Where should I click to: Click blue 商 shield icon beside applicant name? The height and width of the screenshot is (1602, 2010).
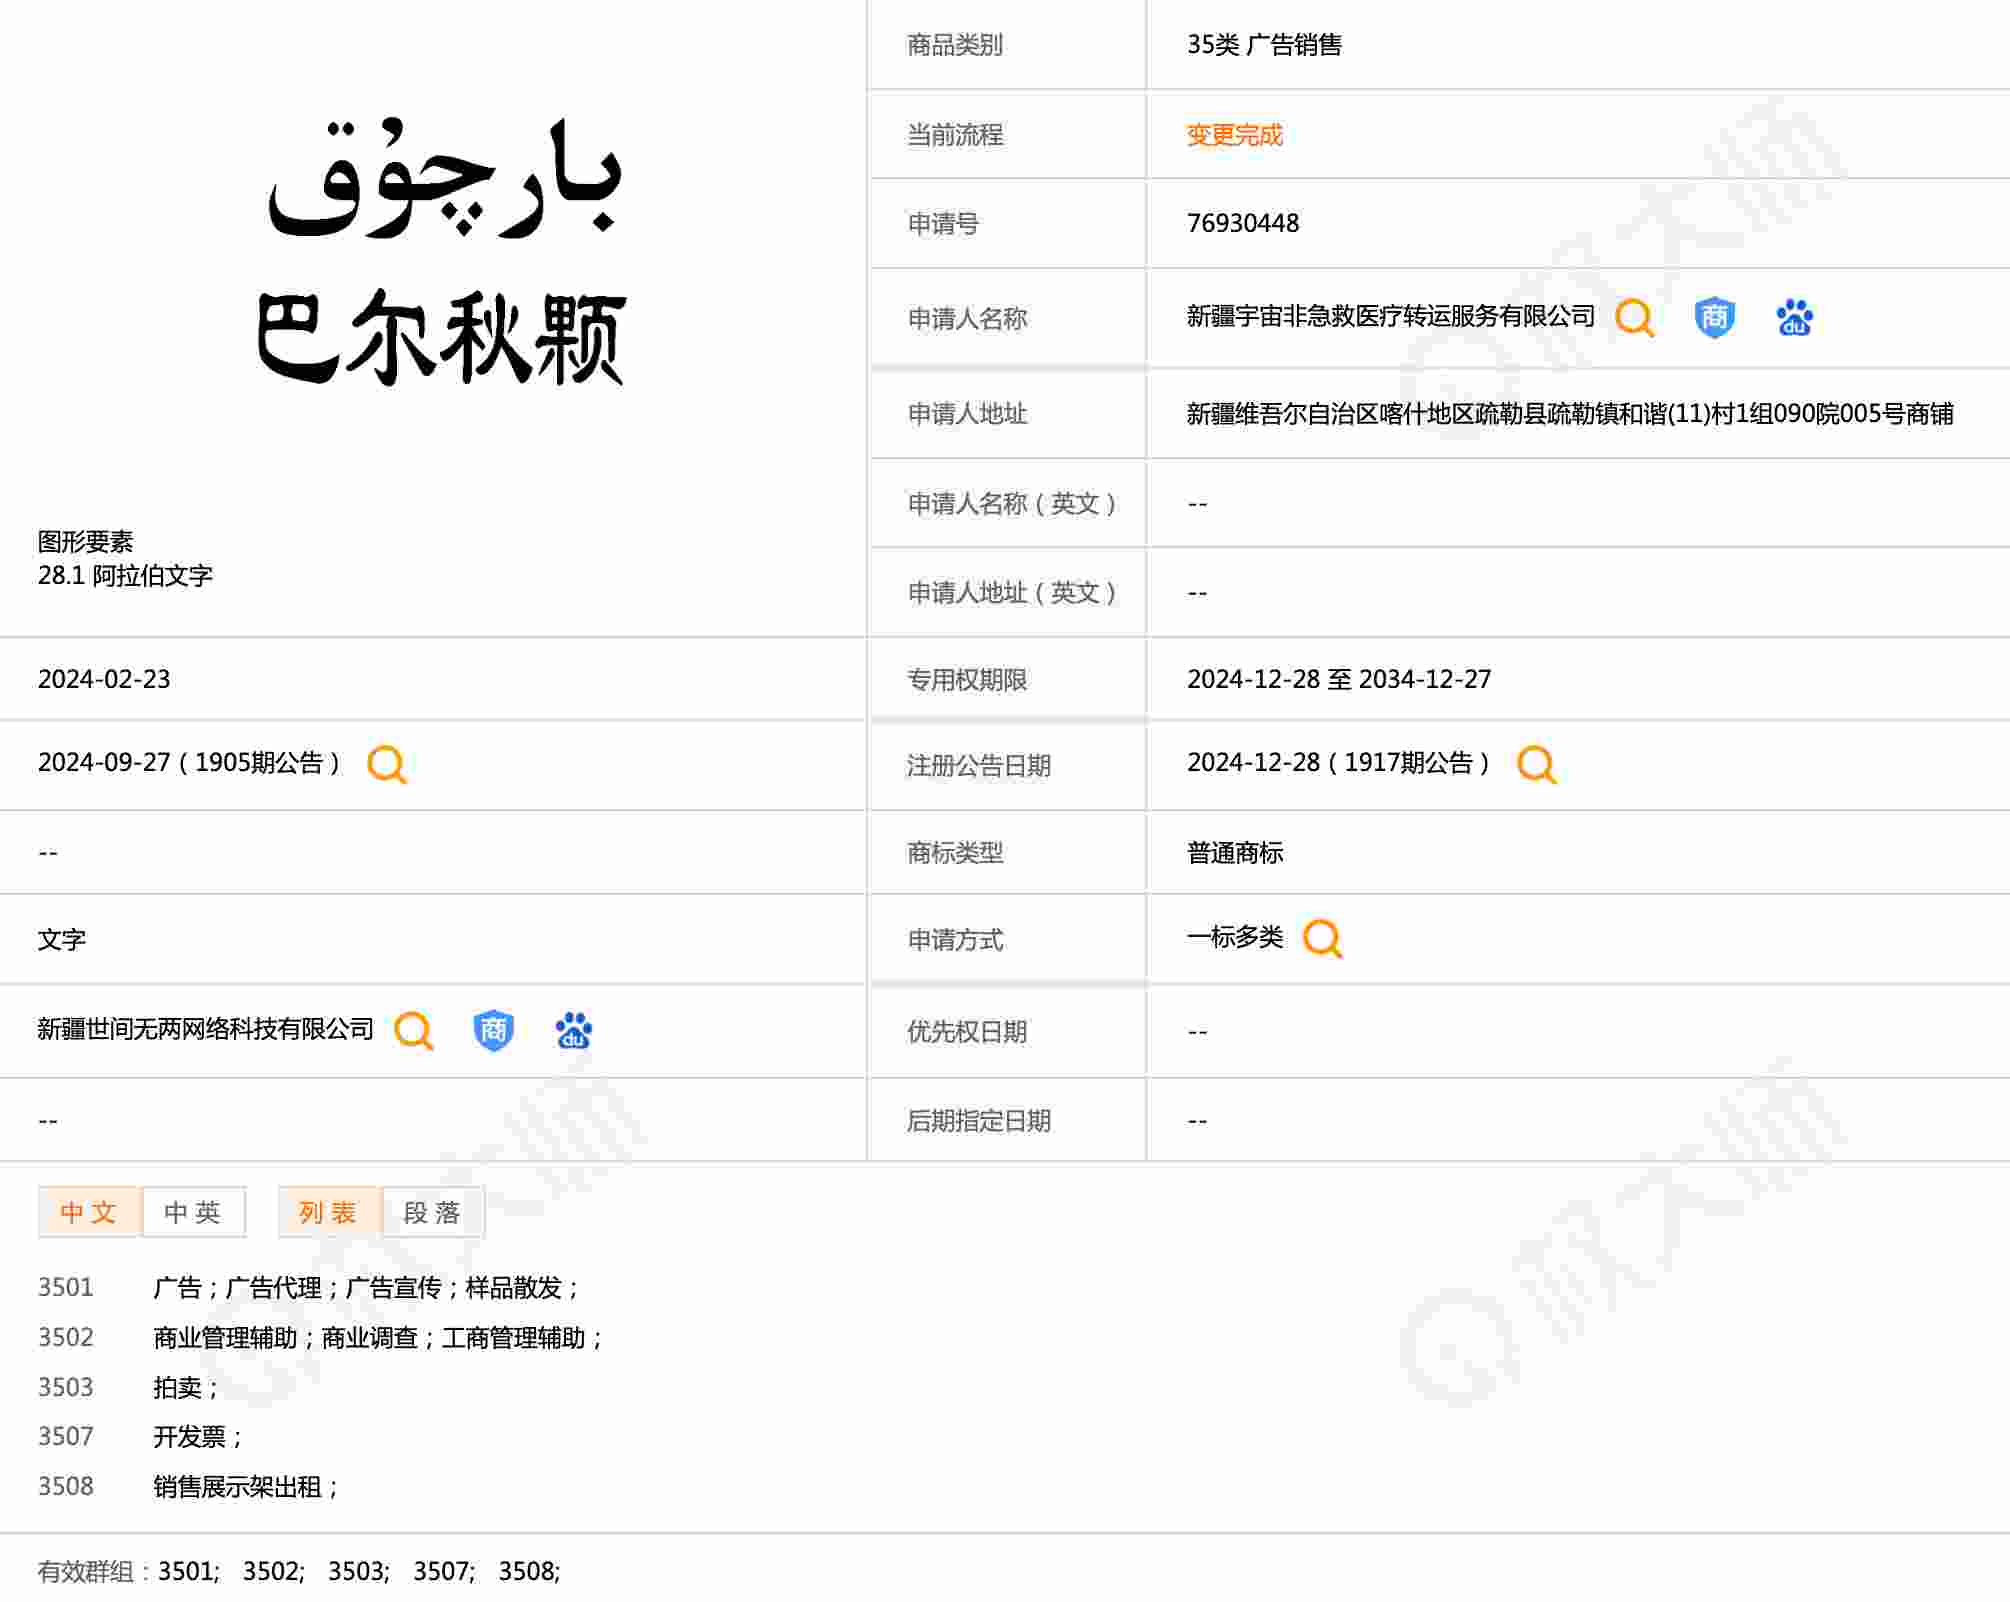(1714, 318)
